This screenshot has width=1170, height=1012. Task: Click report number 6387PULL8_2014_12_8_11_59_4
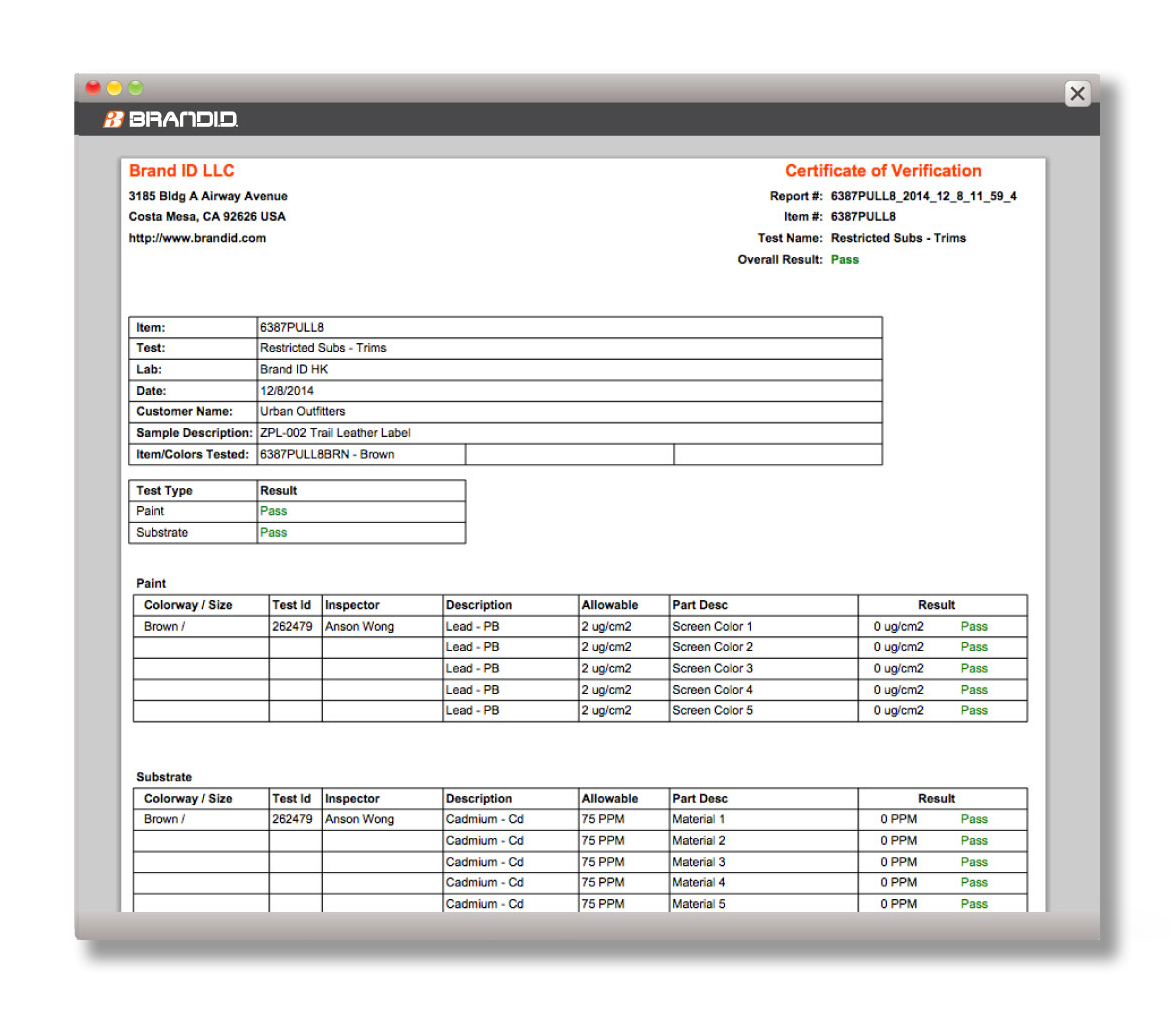[x=923, y=196]
